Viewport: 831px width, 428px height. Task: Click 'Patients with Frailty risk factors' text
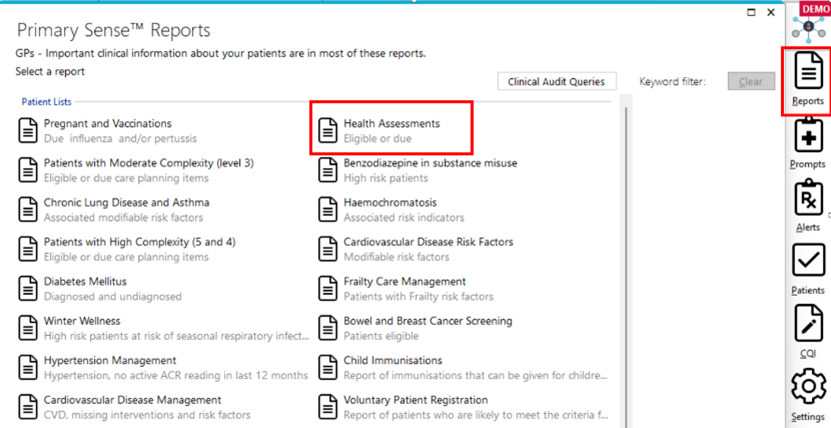(419, 297)
